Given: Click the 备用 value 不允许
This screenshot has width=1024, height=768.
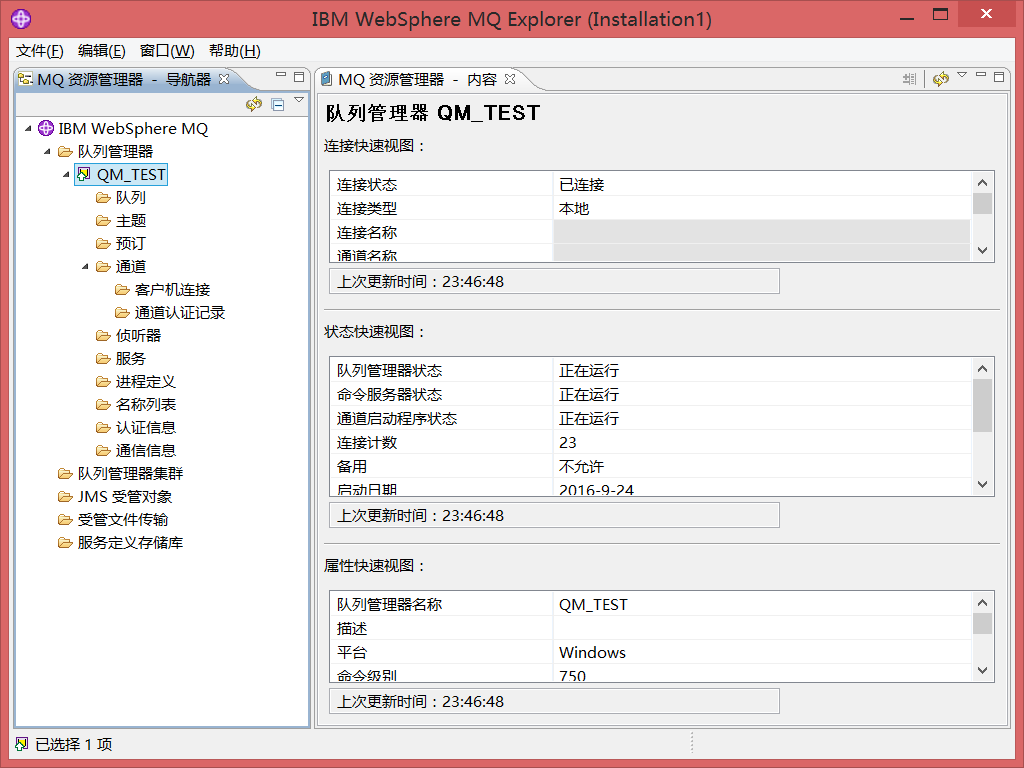Looking at the screenshot, I should [x=582, y=467].
